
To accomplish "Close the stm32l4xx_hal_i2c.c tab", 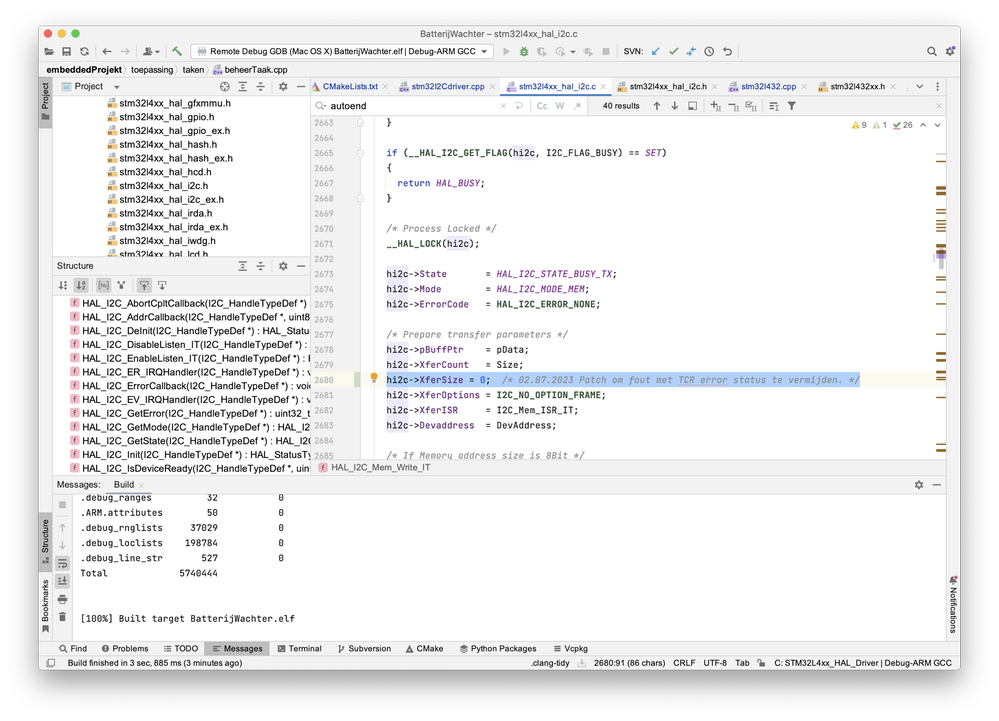I will (603, 87).
